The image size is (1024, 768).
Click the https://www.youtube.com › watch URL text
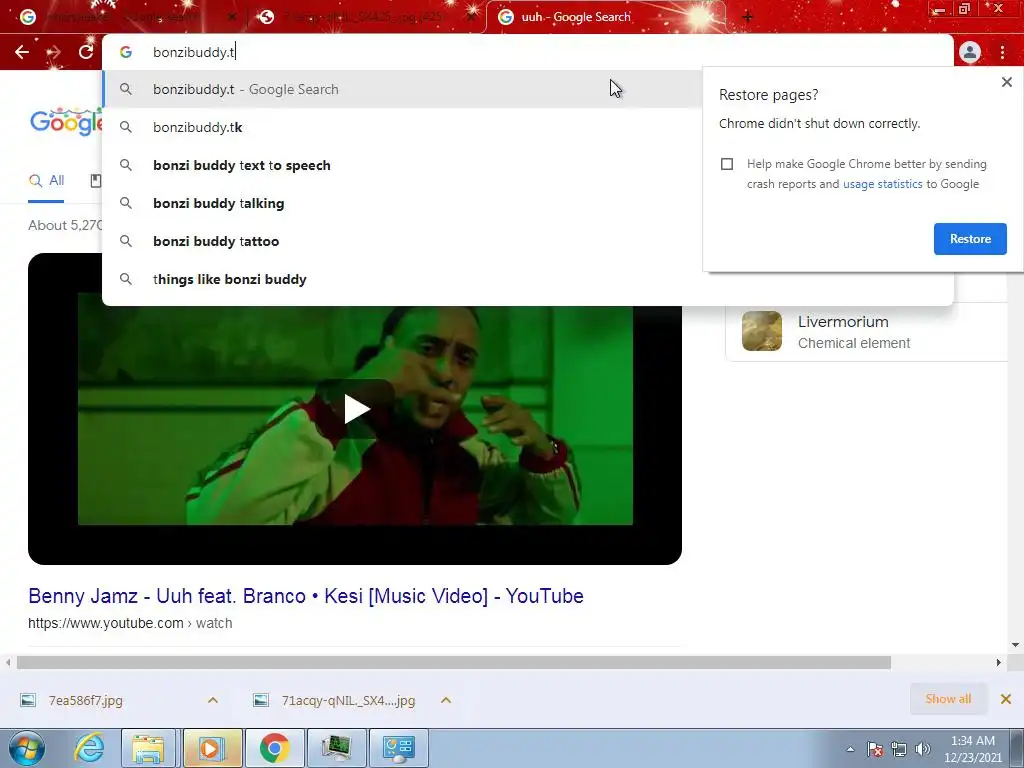click(x=130, y=623)
